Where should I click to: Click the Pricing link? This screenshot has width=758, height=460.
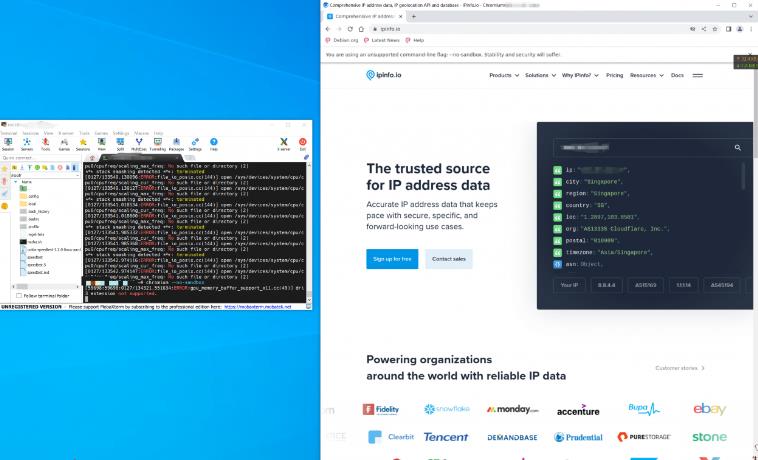[x=614, y=75]
